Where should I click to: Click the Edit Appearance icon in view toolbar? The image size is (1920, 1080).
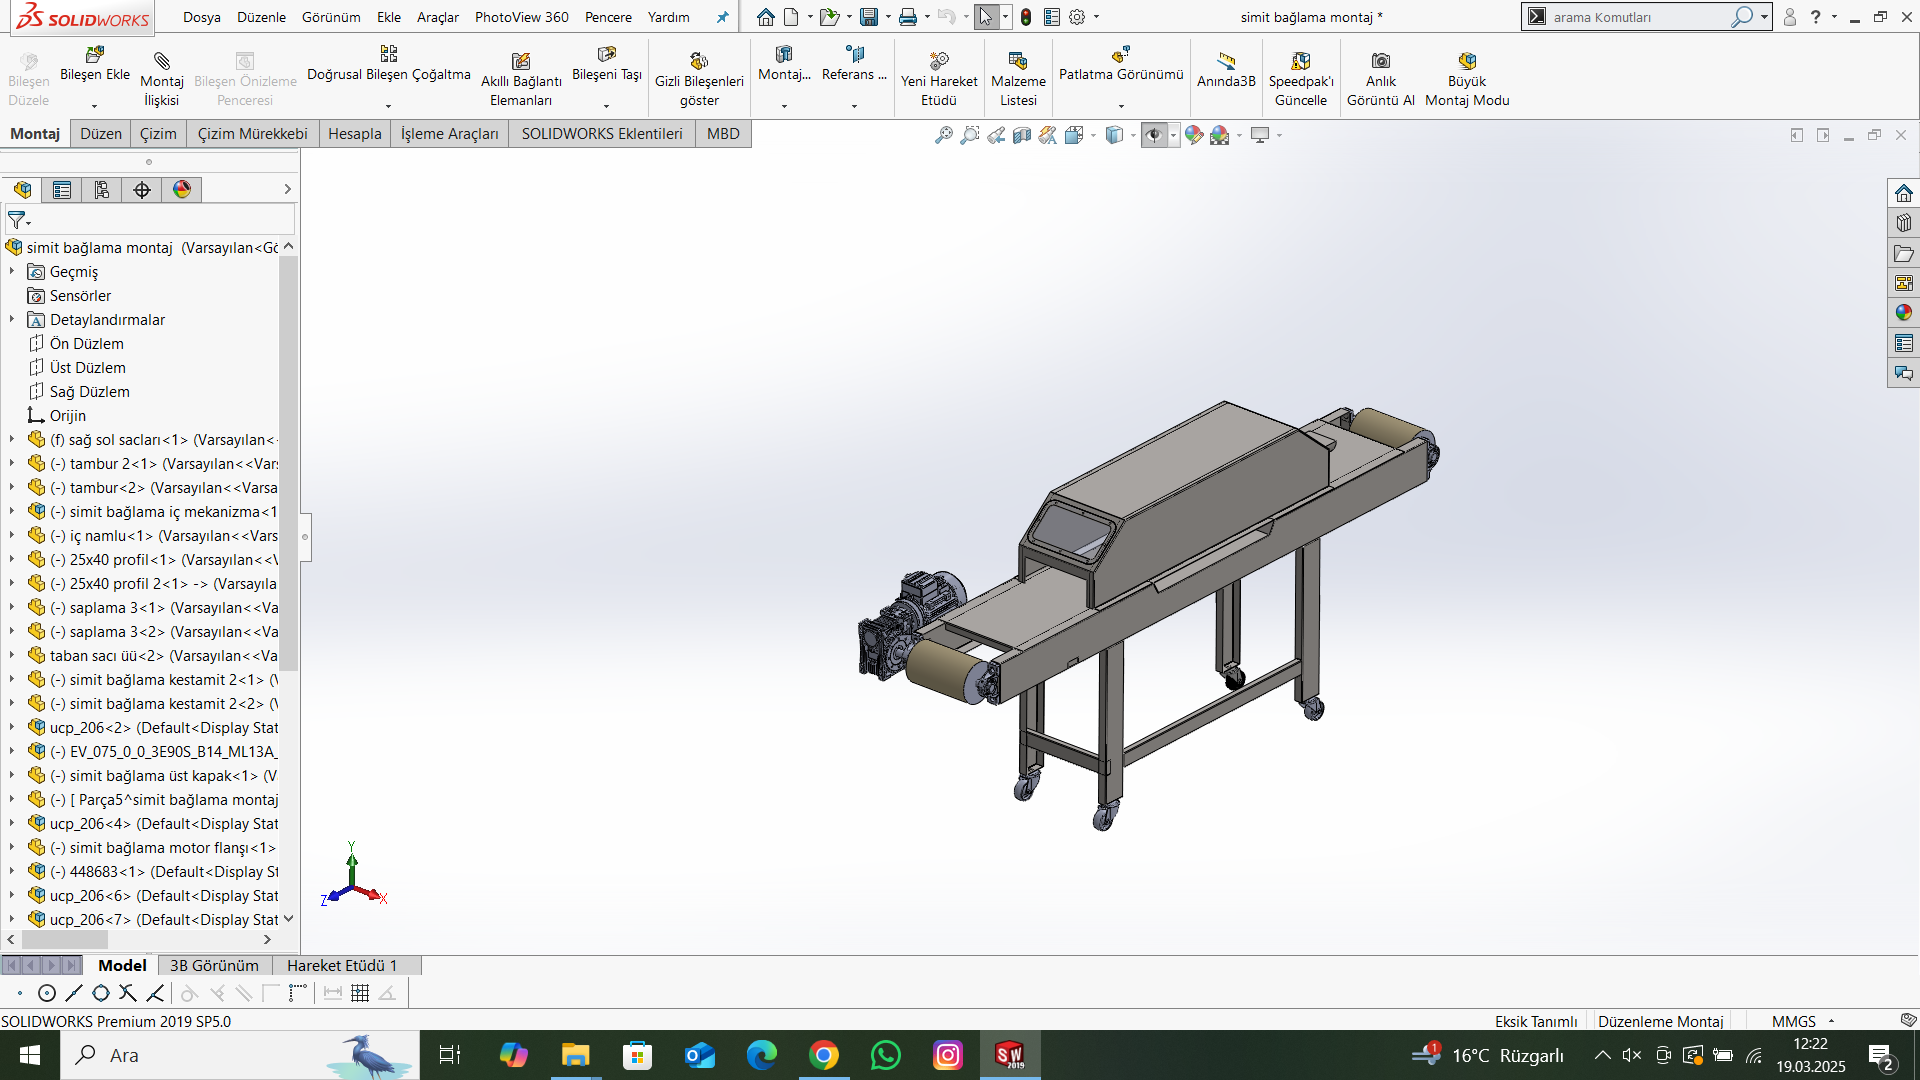1194,135
